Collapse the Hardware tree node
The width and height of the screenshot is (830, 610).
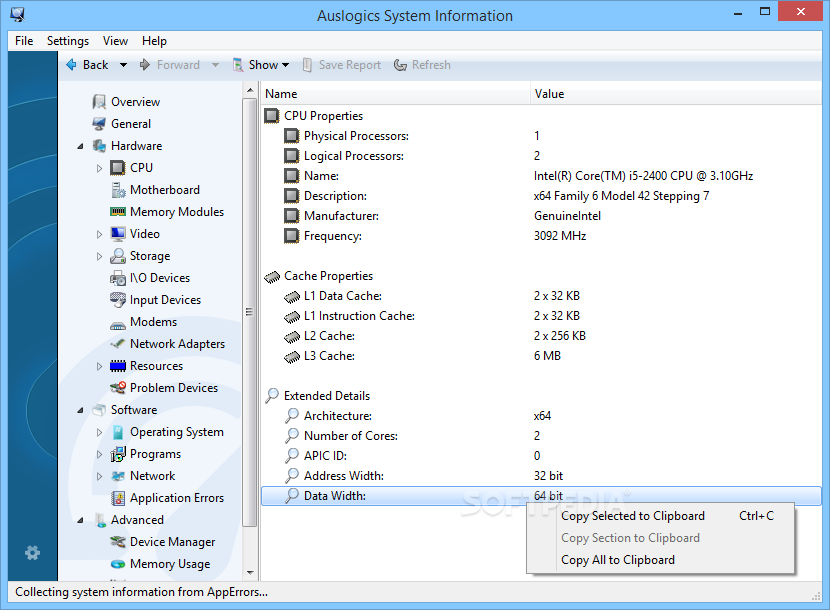click(x=80, y=146)
